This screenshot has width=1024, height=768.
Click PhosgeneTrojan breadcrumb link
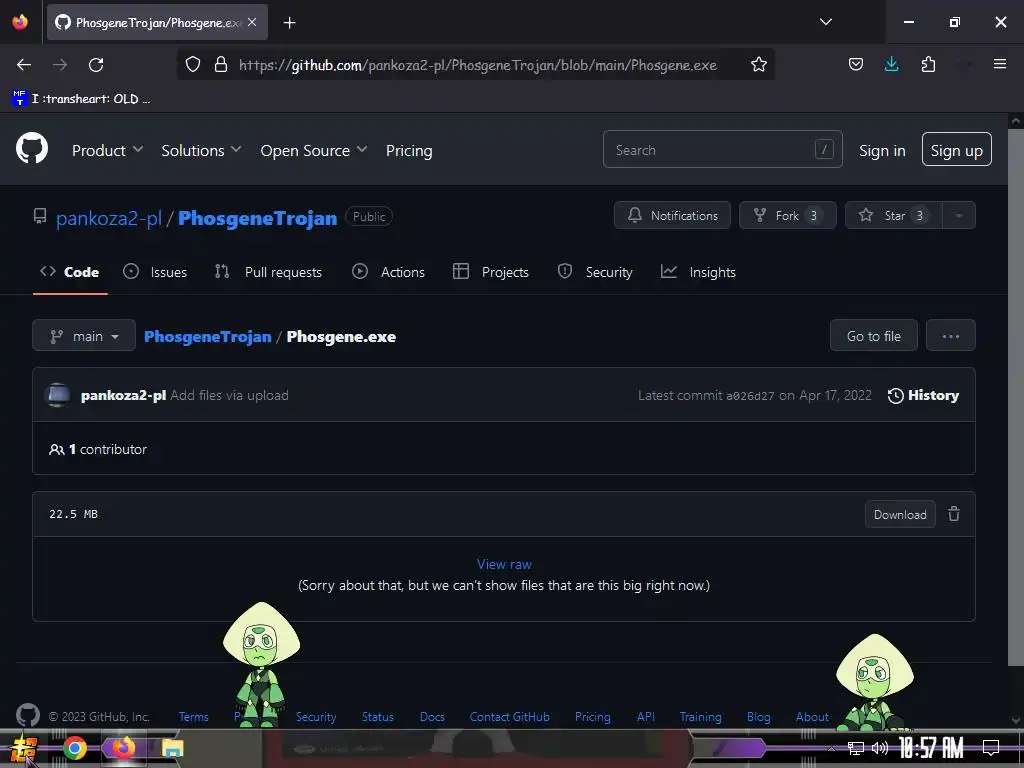207,336
